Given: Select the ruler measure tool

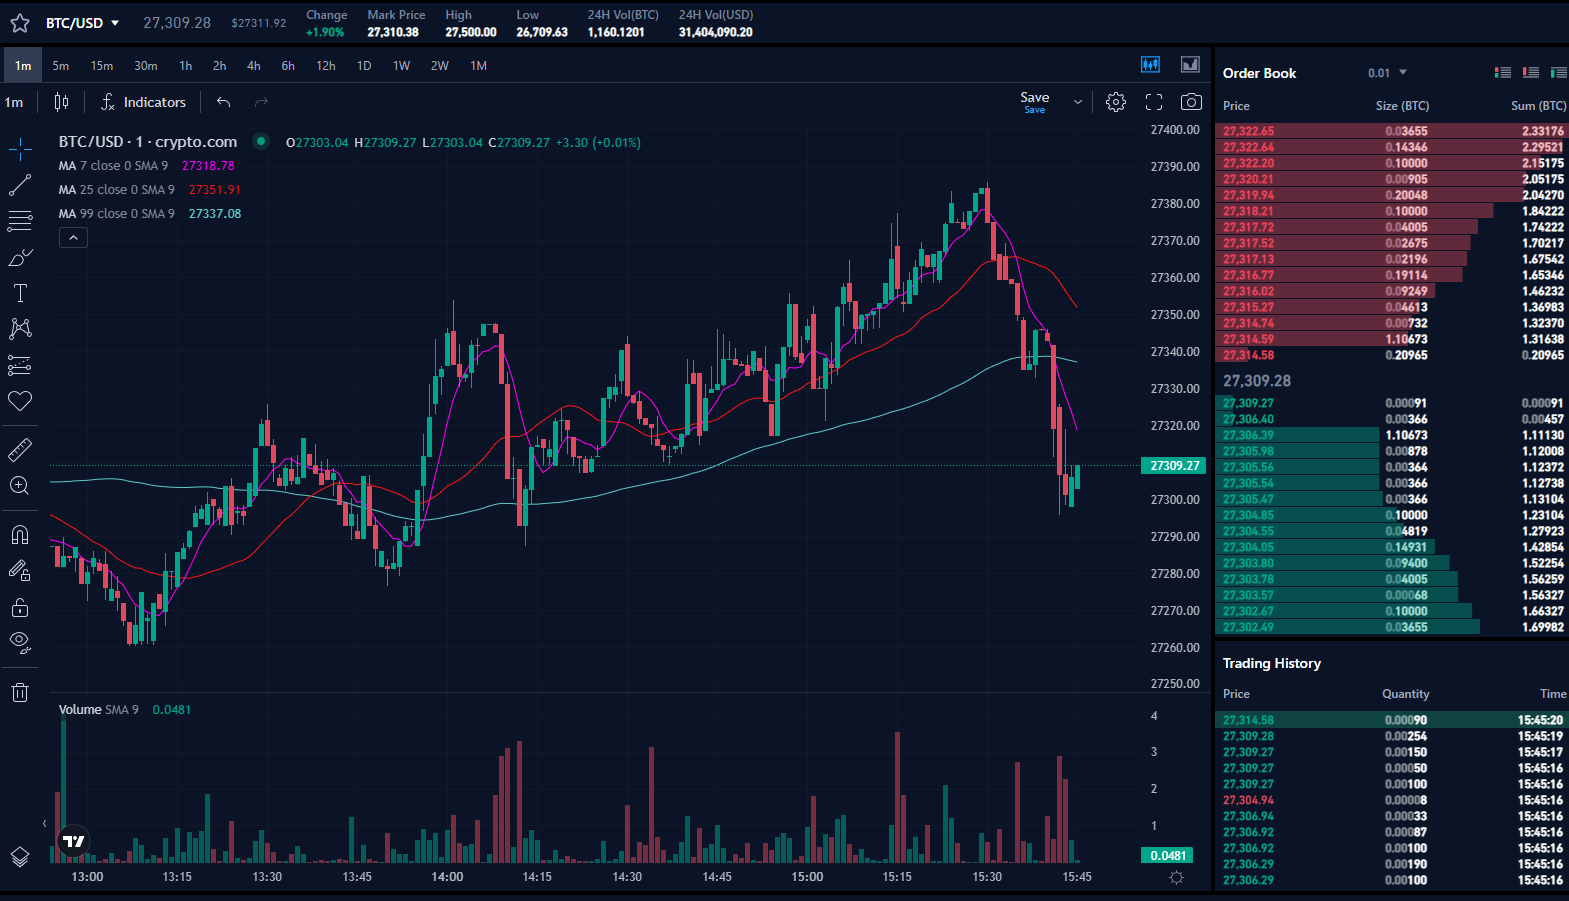Looking at the screenshot, I should click(20, 450).
